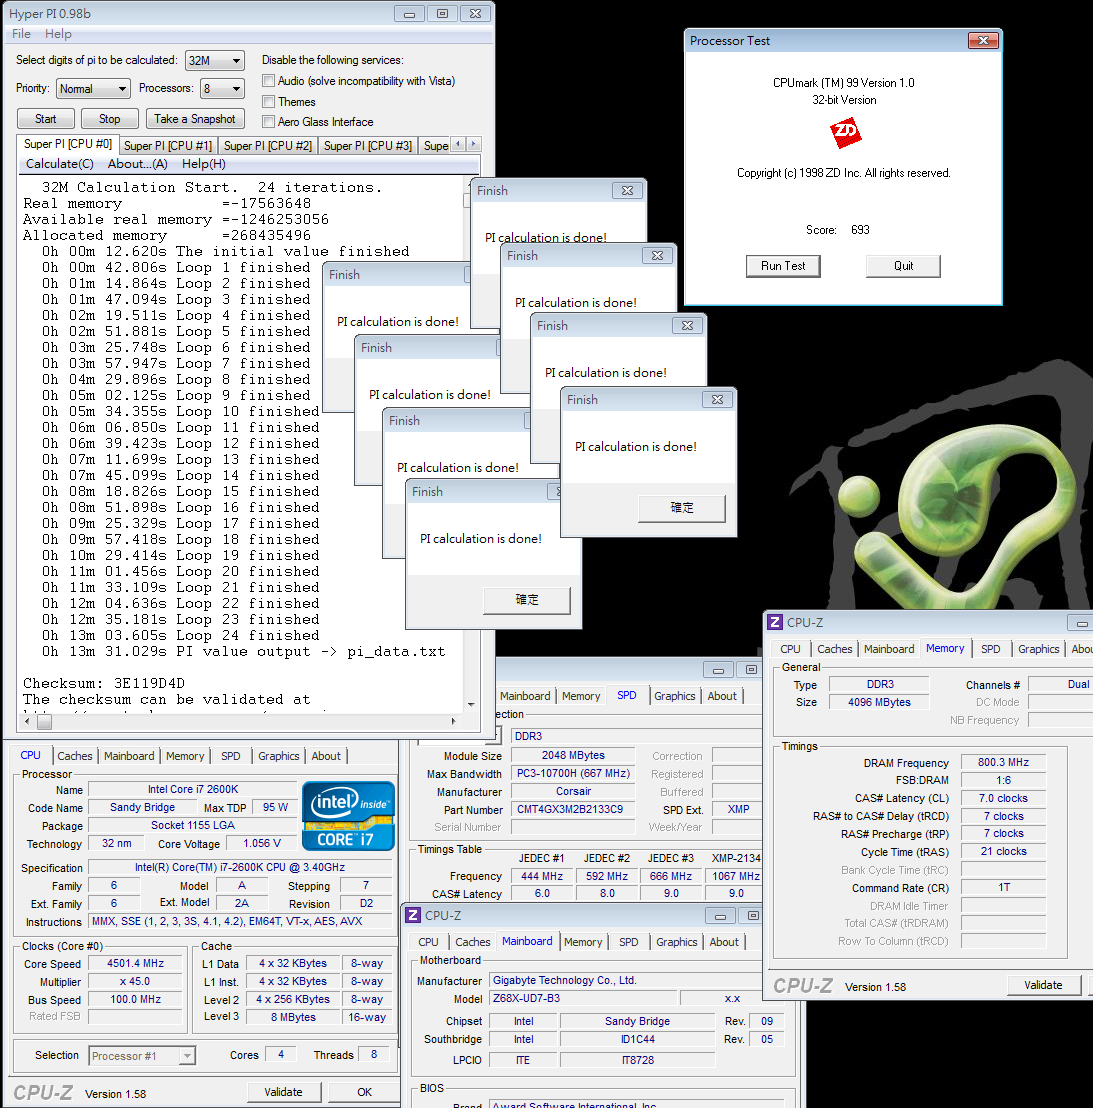Open Graphics tab in CPU-Z SPD window
The height and width of the screenshot is (1108, 1093).
[675, 696]
